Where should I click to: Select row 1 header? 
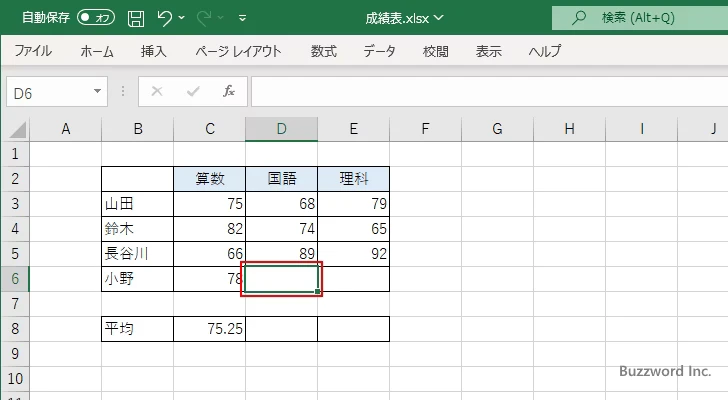15,154
